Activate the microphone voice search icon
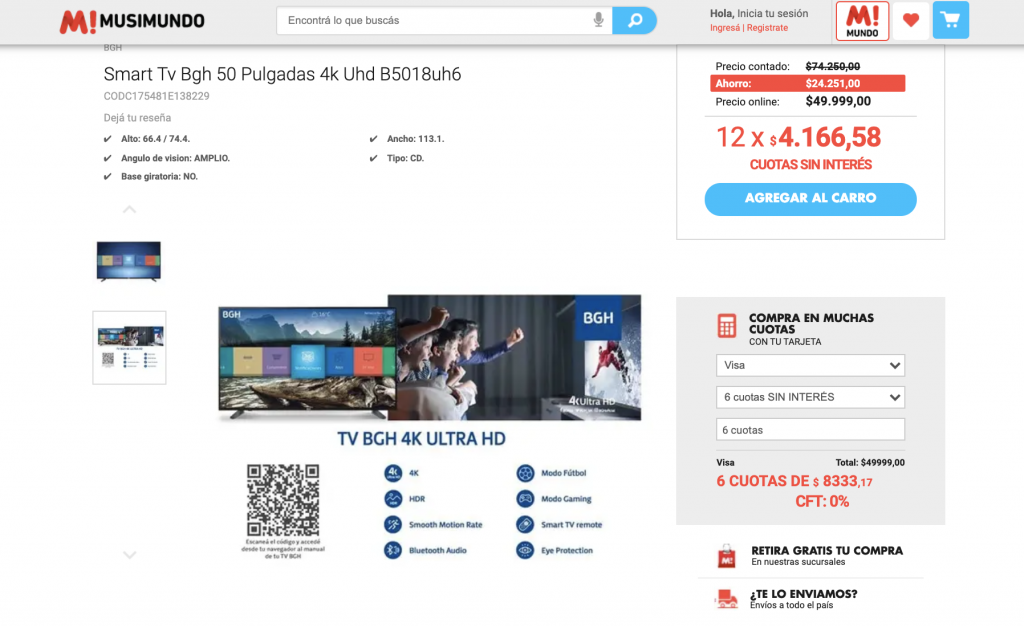1024x627 pixels. 598,20
